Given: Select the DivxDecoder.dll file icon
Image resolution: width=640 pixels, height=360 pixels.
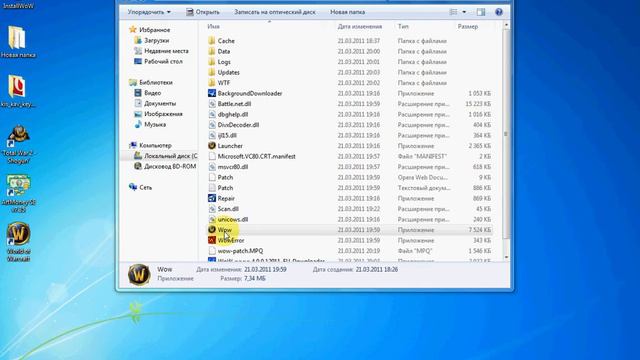Looking at the screenshot, I should click(x=211, y=125).
